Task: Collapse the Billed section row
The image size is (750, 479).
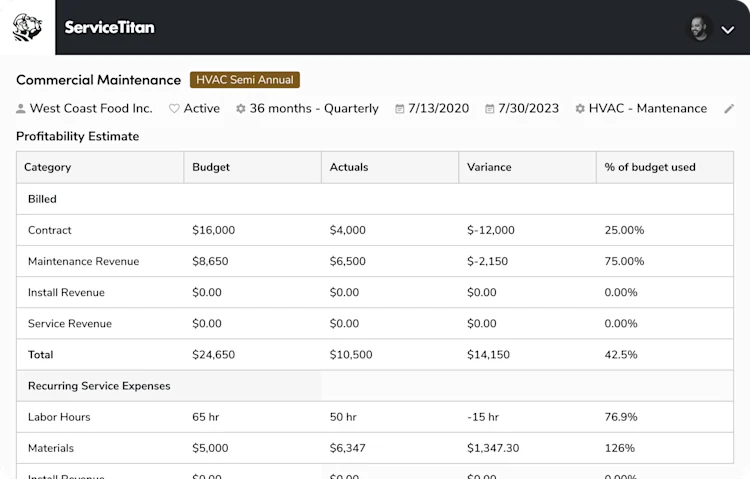Action: click(375, 199)
